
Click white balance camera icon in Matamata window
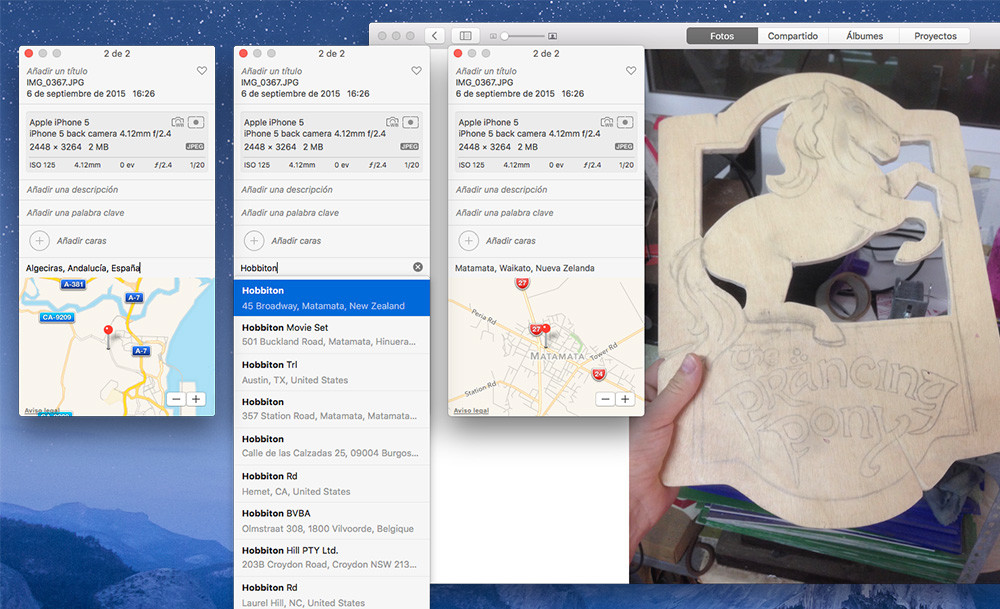(x=607, y=122)
